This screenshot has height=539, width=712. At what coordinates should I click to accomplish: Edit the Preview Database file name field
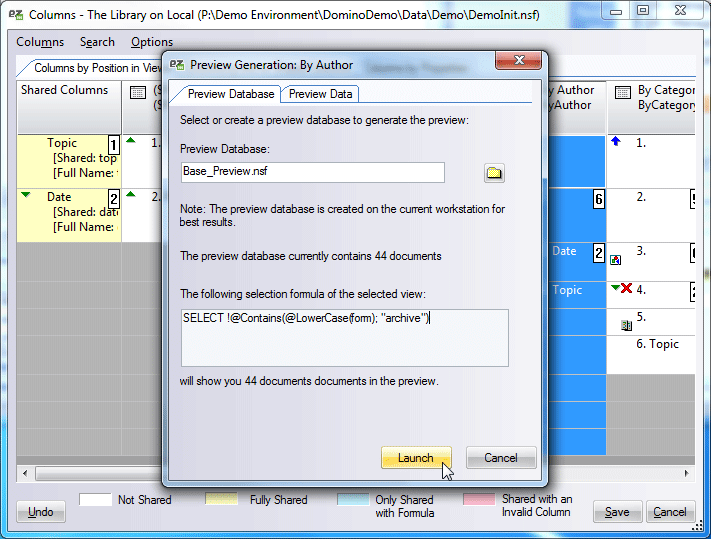(x=312, y=173)
